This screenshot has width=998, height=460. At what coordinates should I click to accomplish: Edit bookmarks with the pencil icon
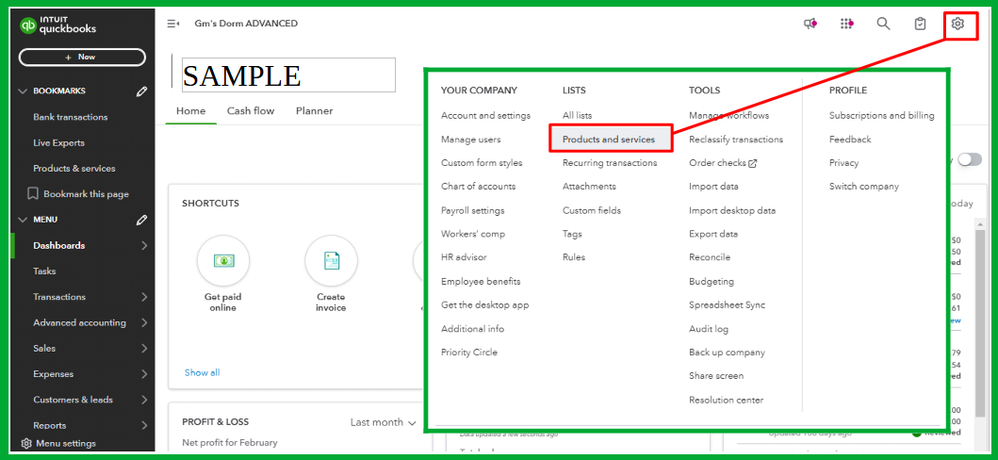click(x=141, y=92)
